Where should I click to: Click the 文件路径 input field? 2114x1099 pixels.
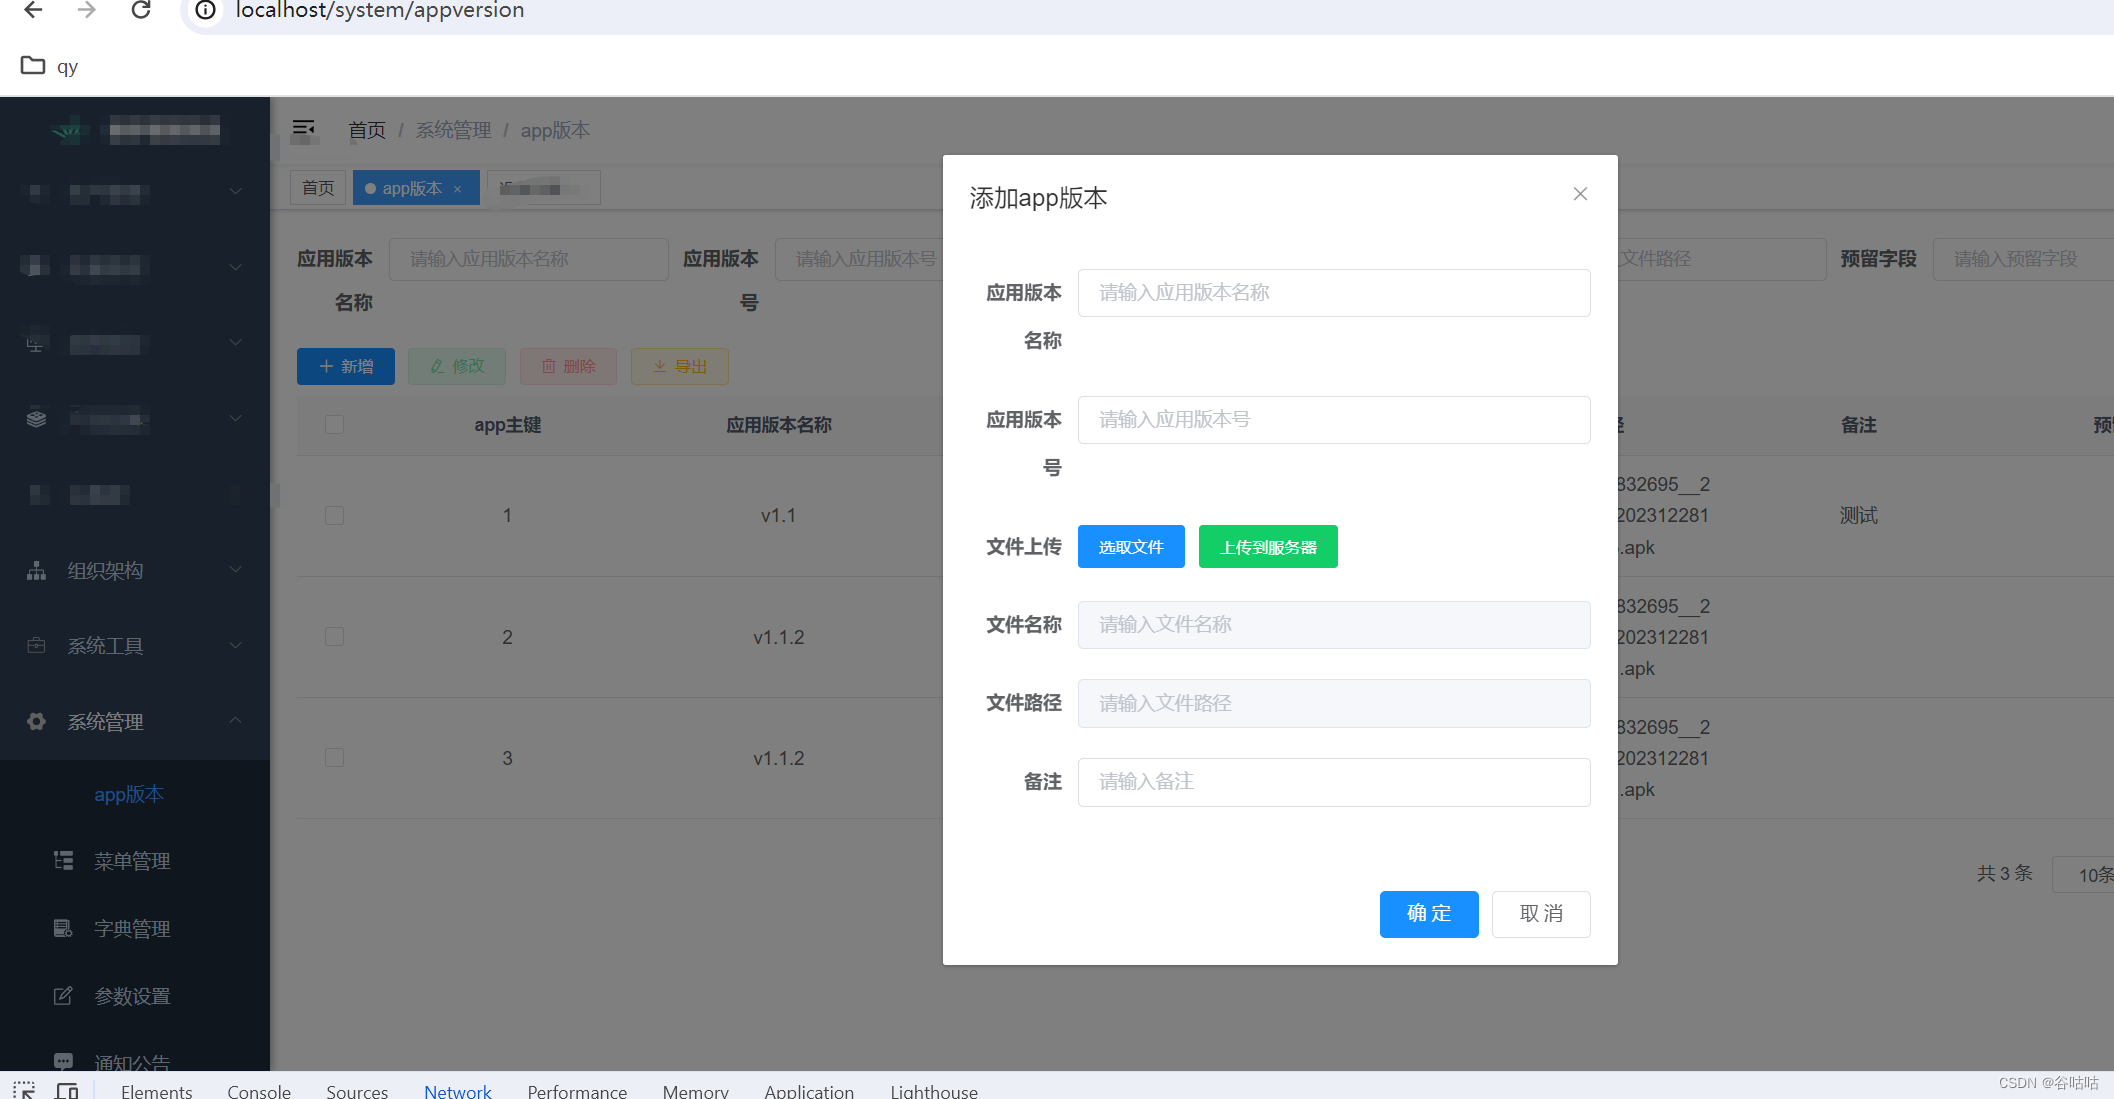tap(1334, 704)
